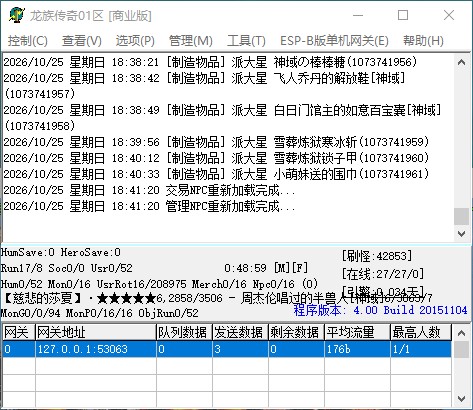The height and width of the screenshot is (410, 473).
Task: Click the 剩余数据 column header
Action: (x=296, y=332)
